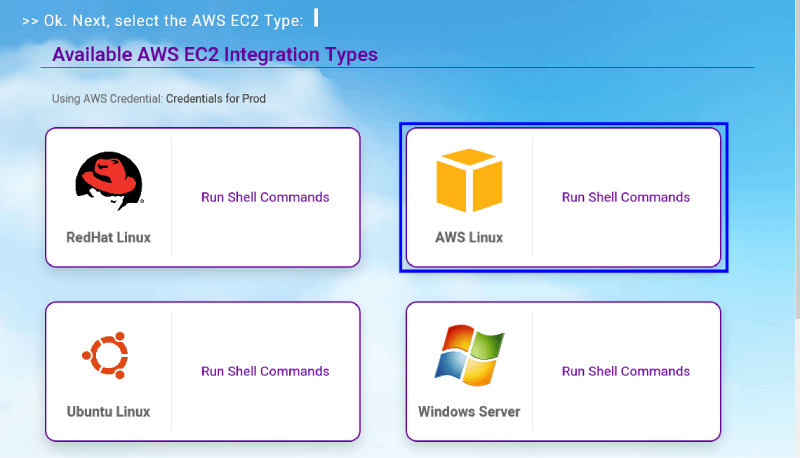Select Run Shell Commands for AWS Linux
Screen dimensions: 800x458
626,197
